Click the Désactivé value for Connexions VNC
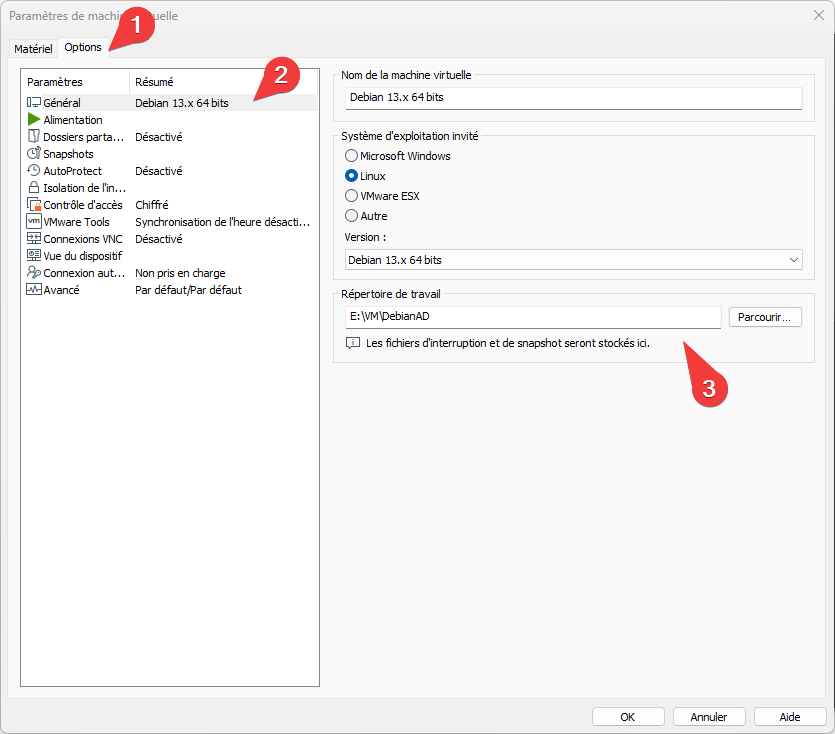835x734 pixels. 159,239
